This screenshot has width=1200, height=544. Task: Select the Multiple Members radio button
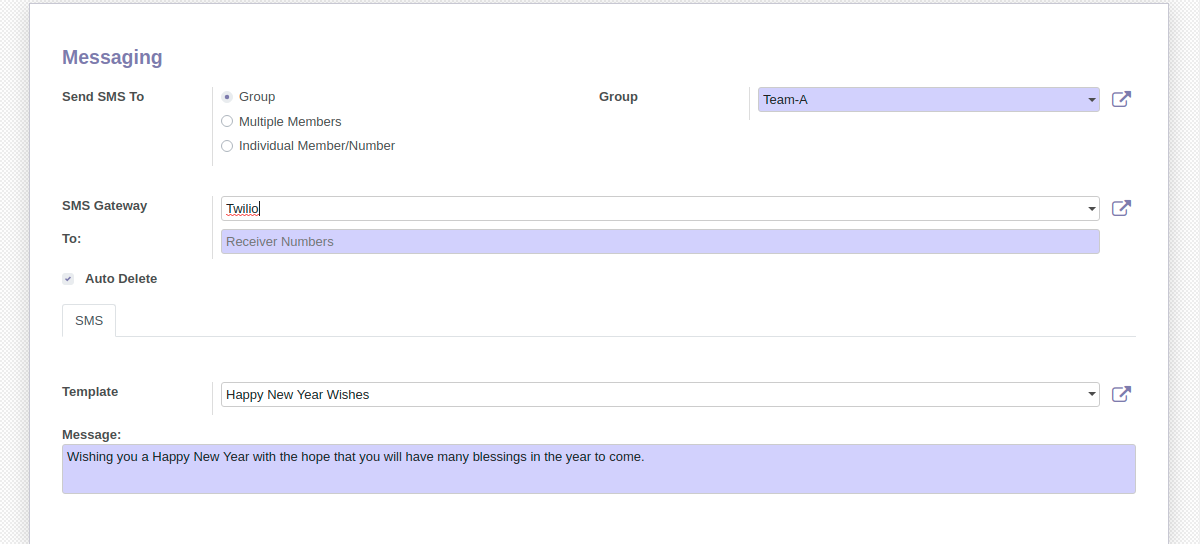tap(227, 122)
